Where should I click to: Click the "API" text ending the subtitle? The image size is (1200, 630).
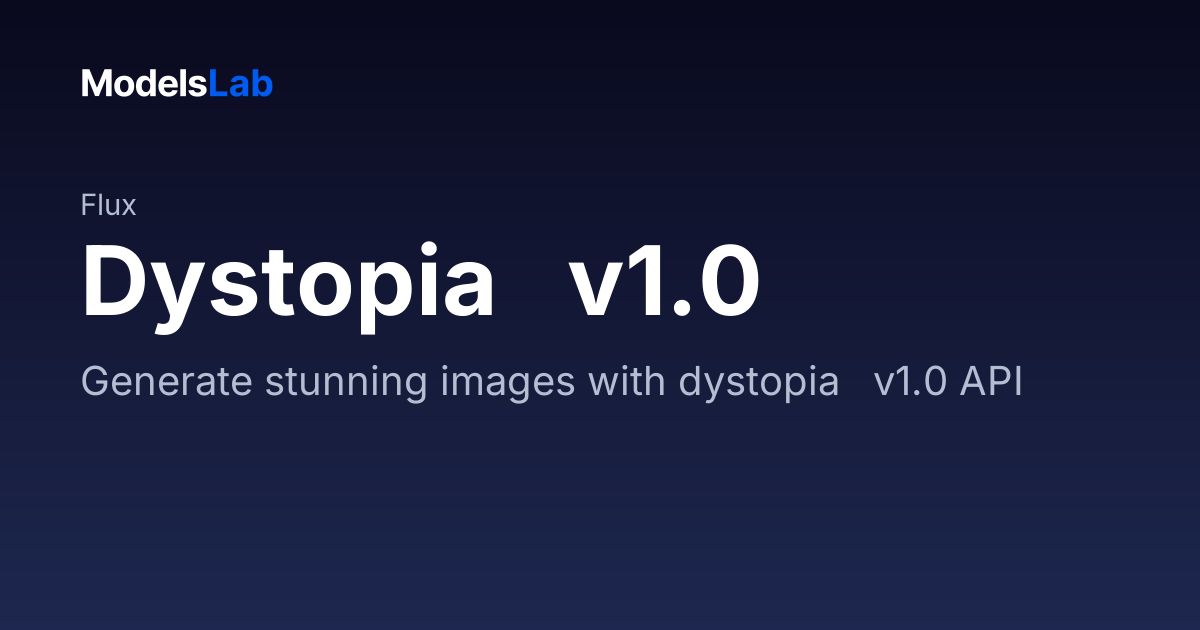(991, 383)
